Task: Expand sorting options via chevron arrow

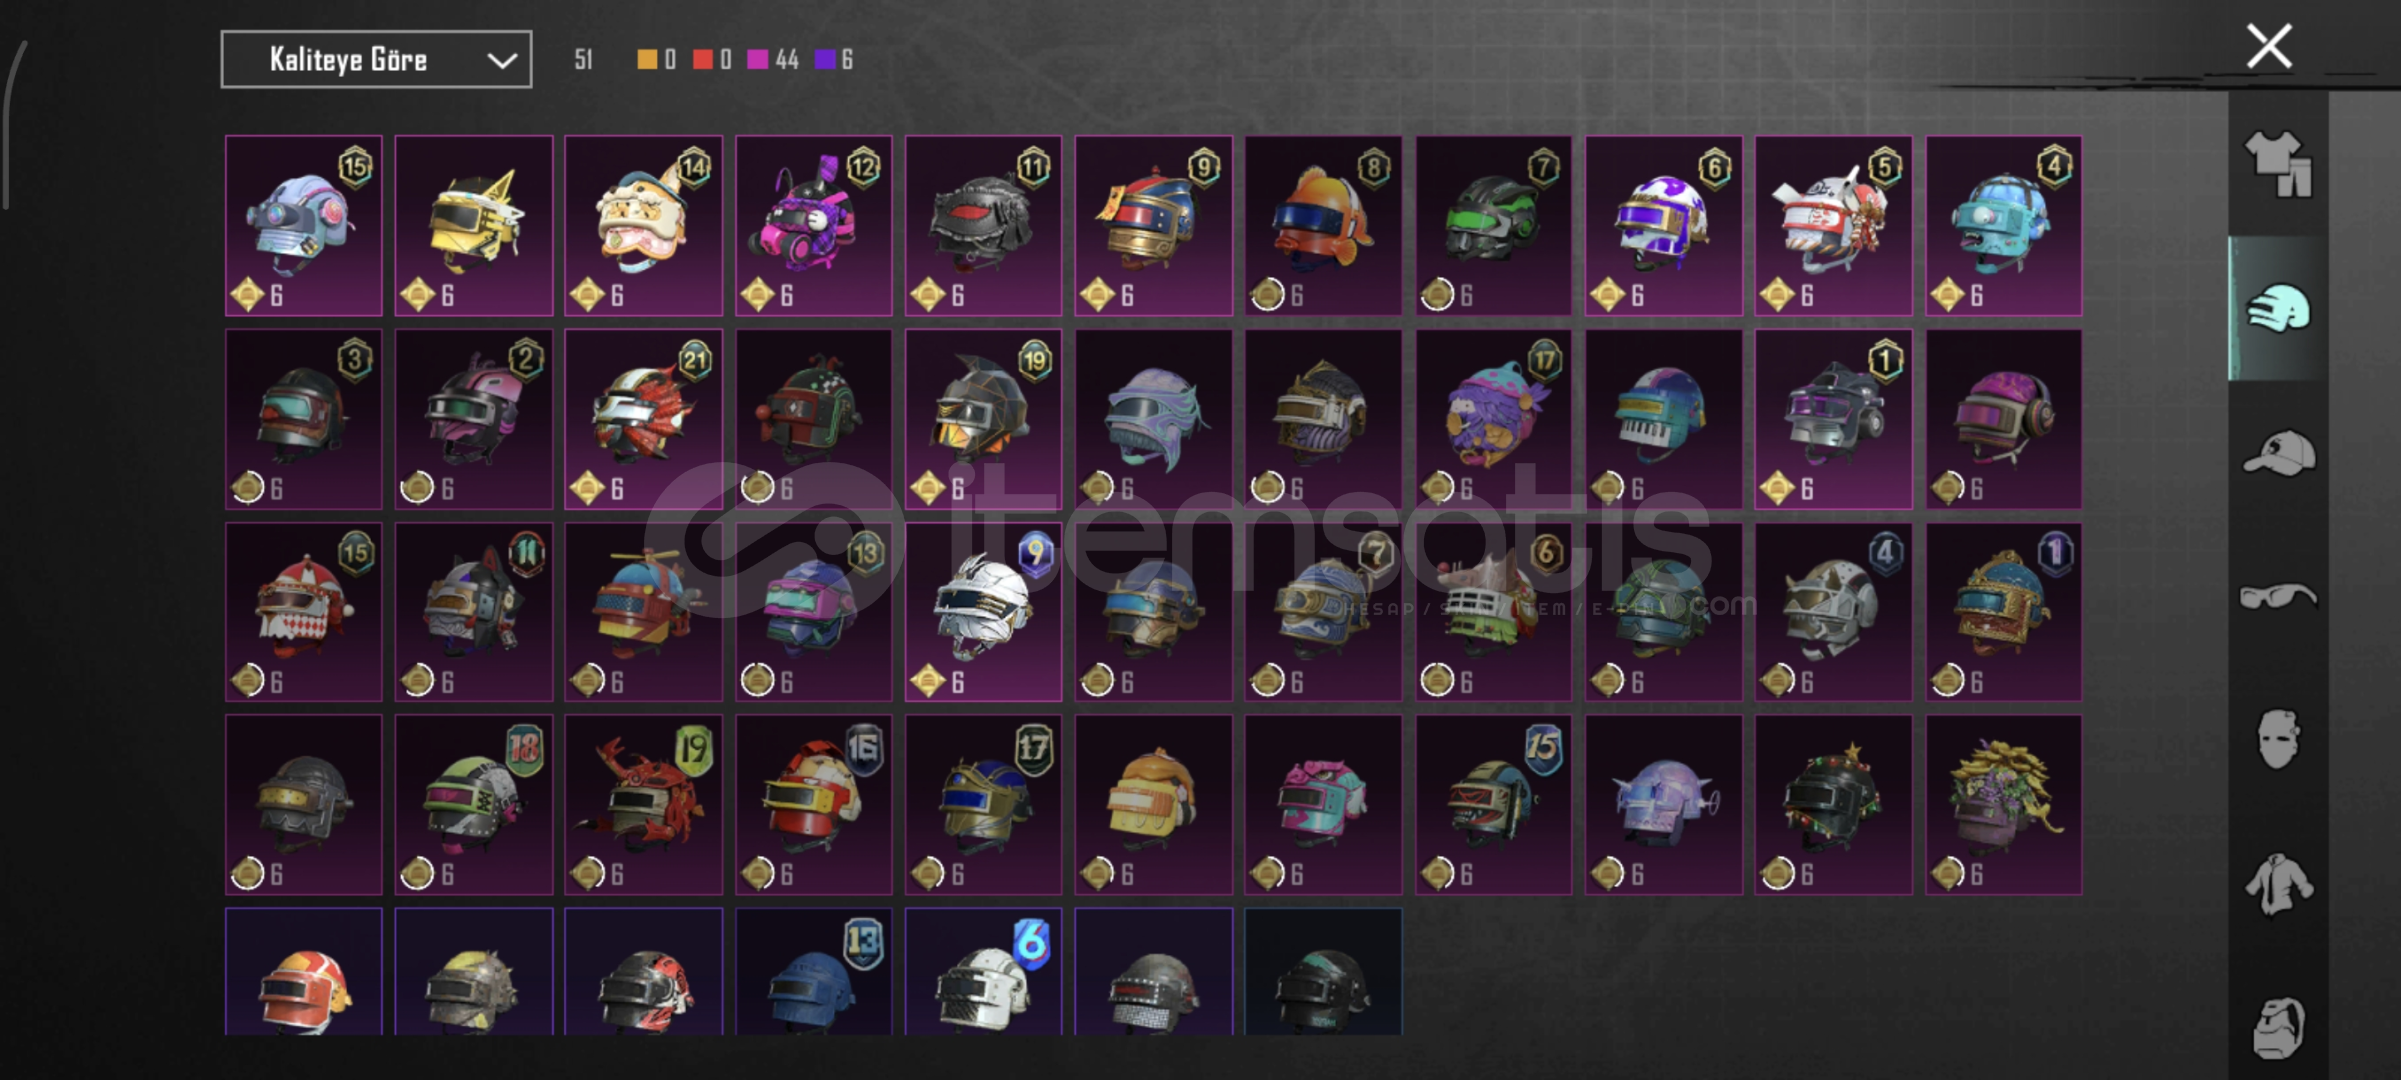Action: coord(501,61)
